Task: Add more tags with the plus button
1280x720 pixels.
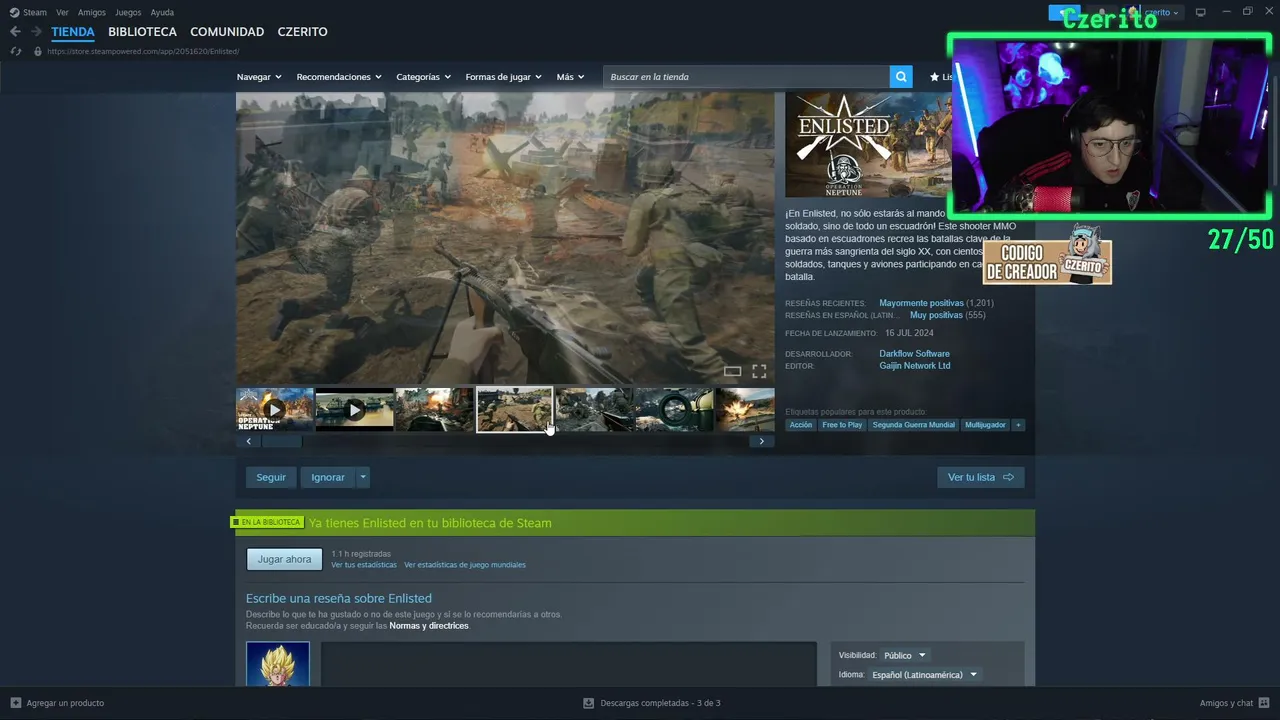Action: [1018, 425]
